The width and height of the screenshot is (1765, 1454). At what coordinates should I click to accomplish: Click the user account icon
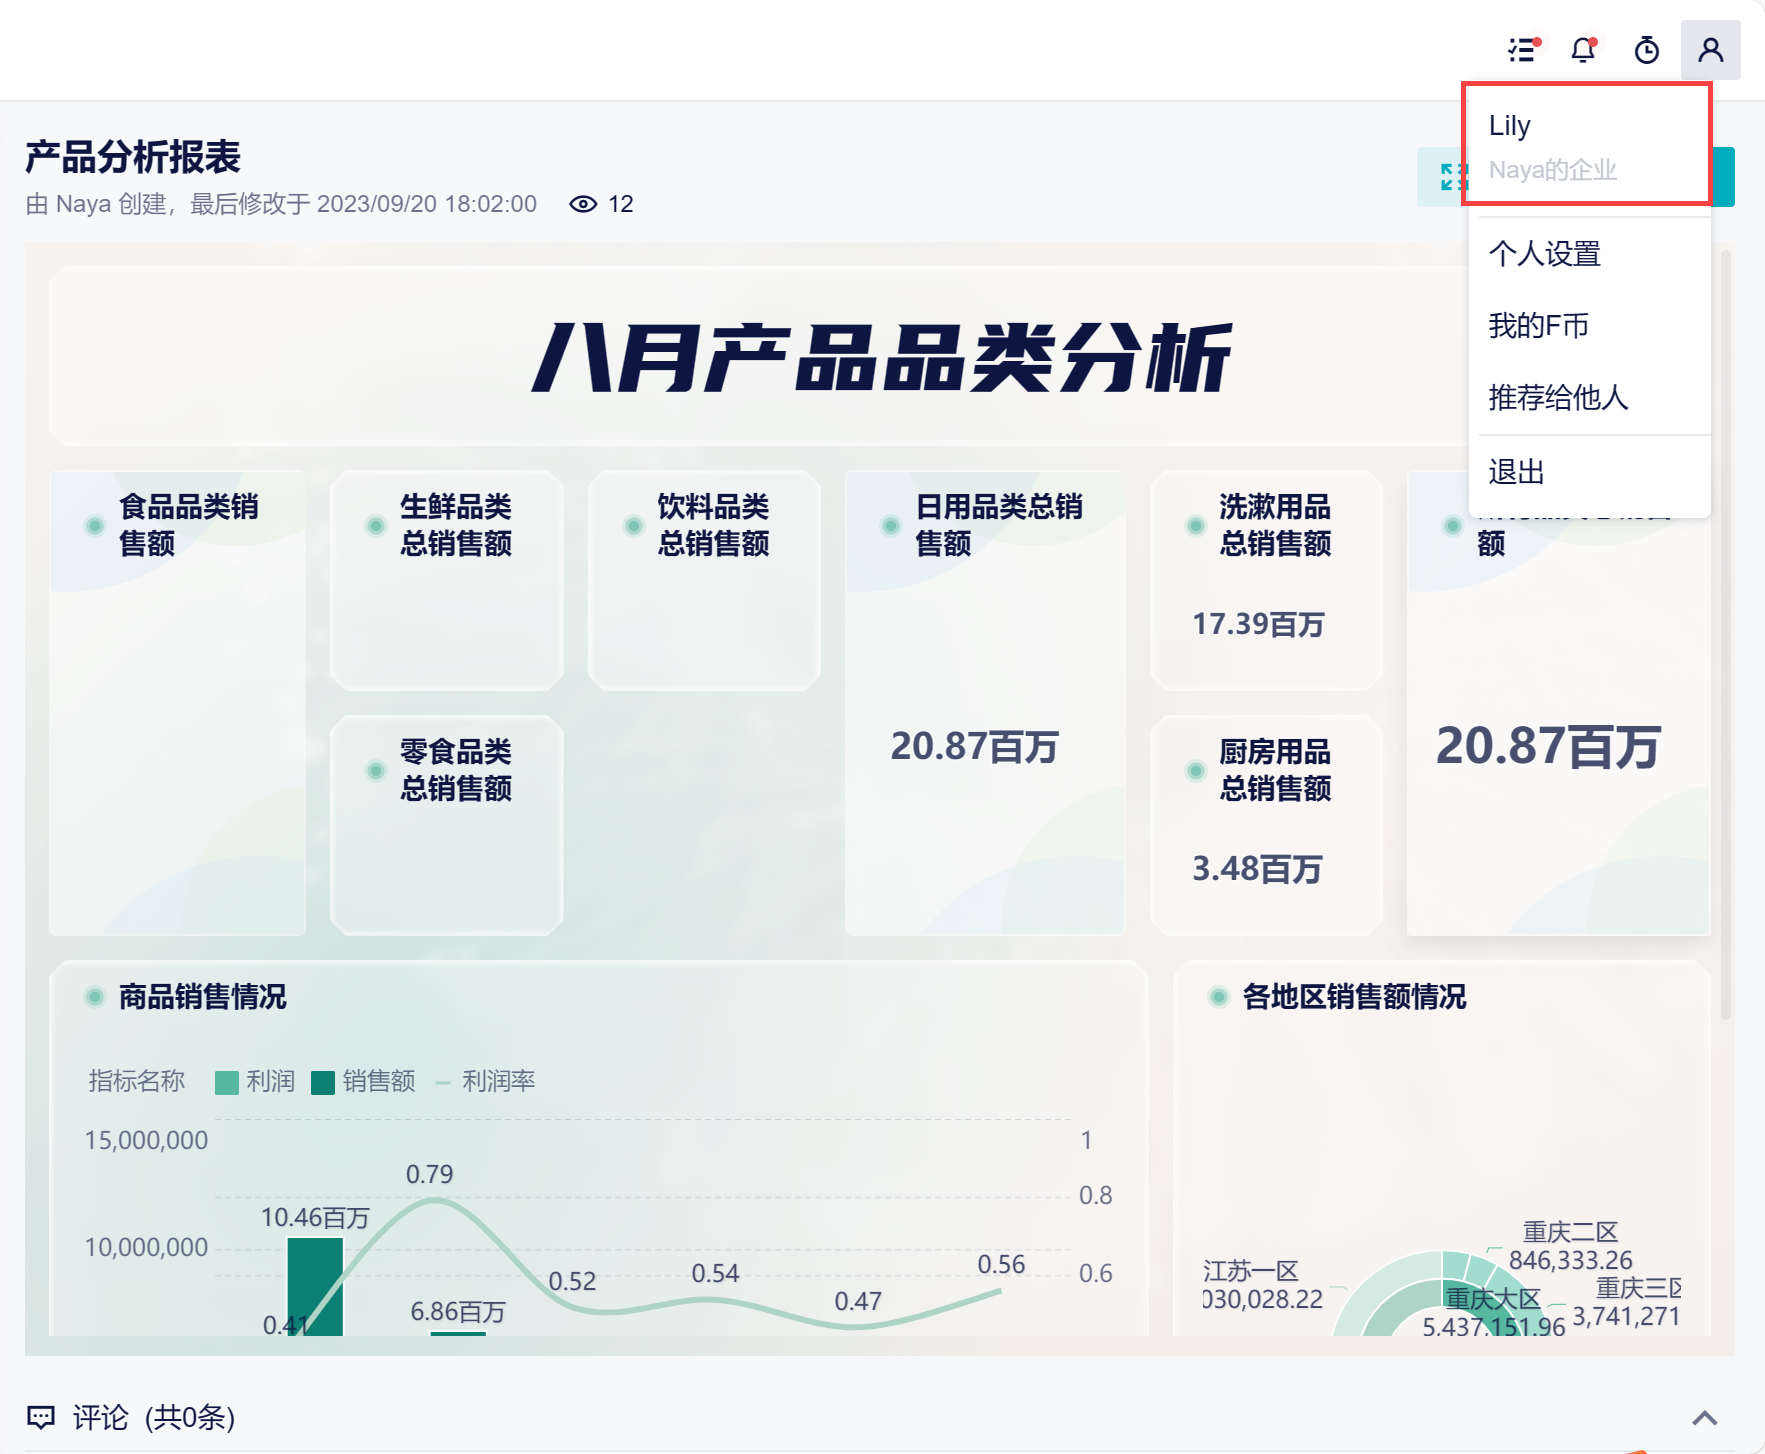pos(1711,50)
